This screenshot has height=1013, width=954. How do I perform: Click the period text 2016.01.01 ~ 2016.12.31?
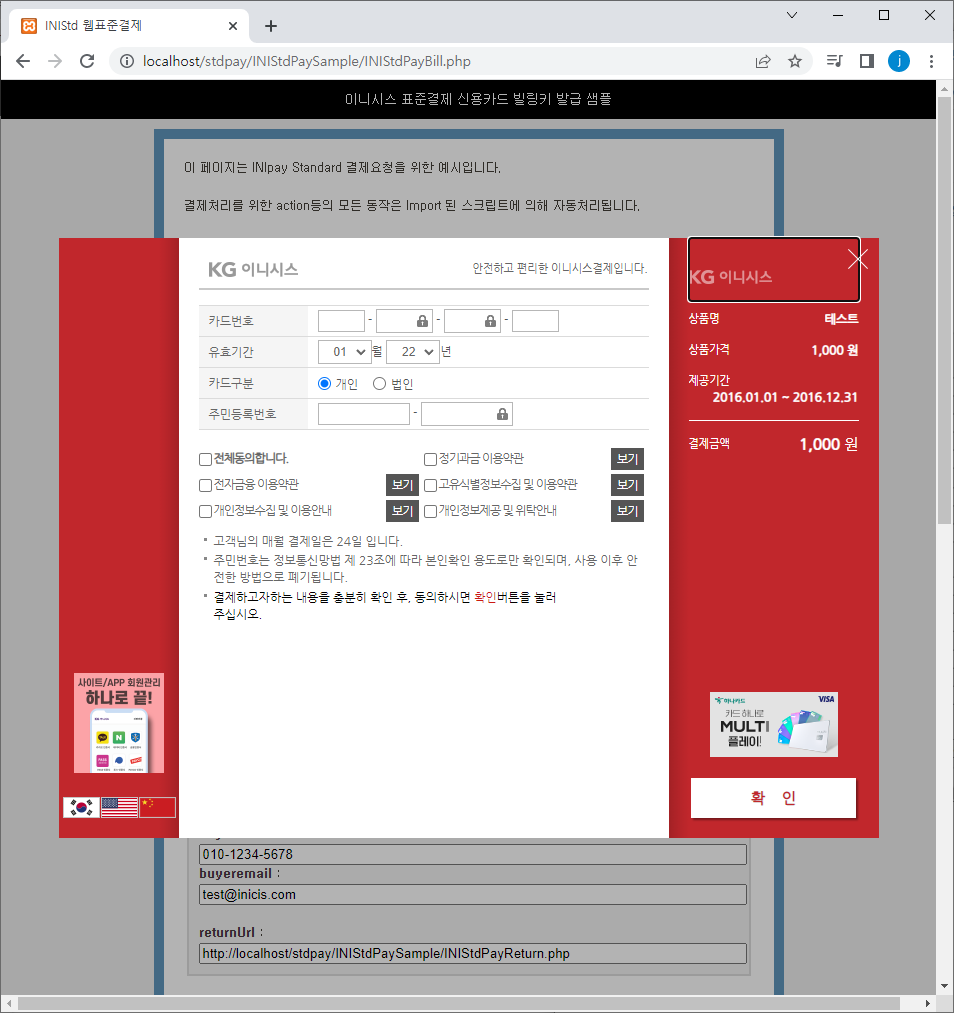[785, 397]
